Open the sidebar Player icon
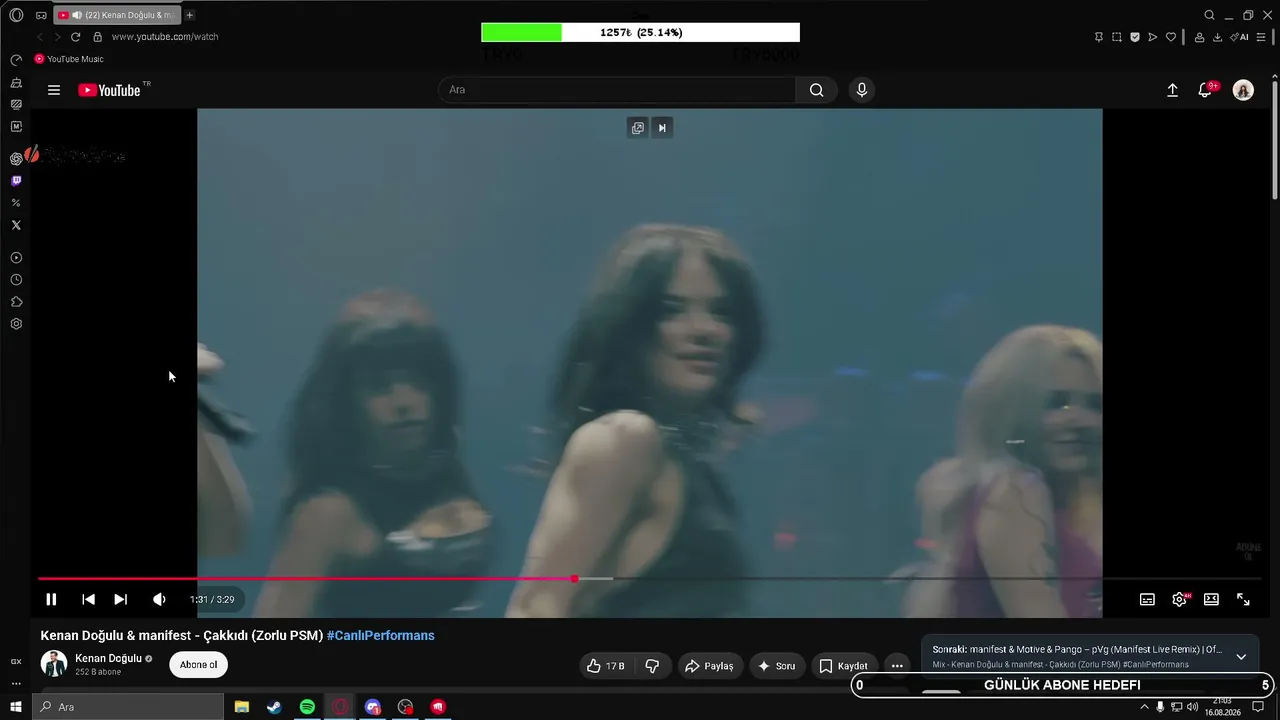The height and width of the screenshot is (720, 1280). [16, 258]
